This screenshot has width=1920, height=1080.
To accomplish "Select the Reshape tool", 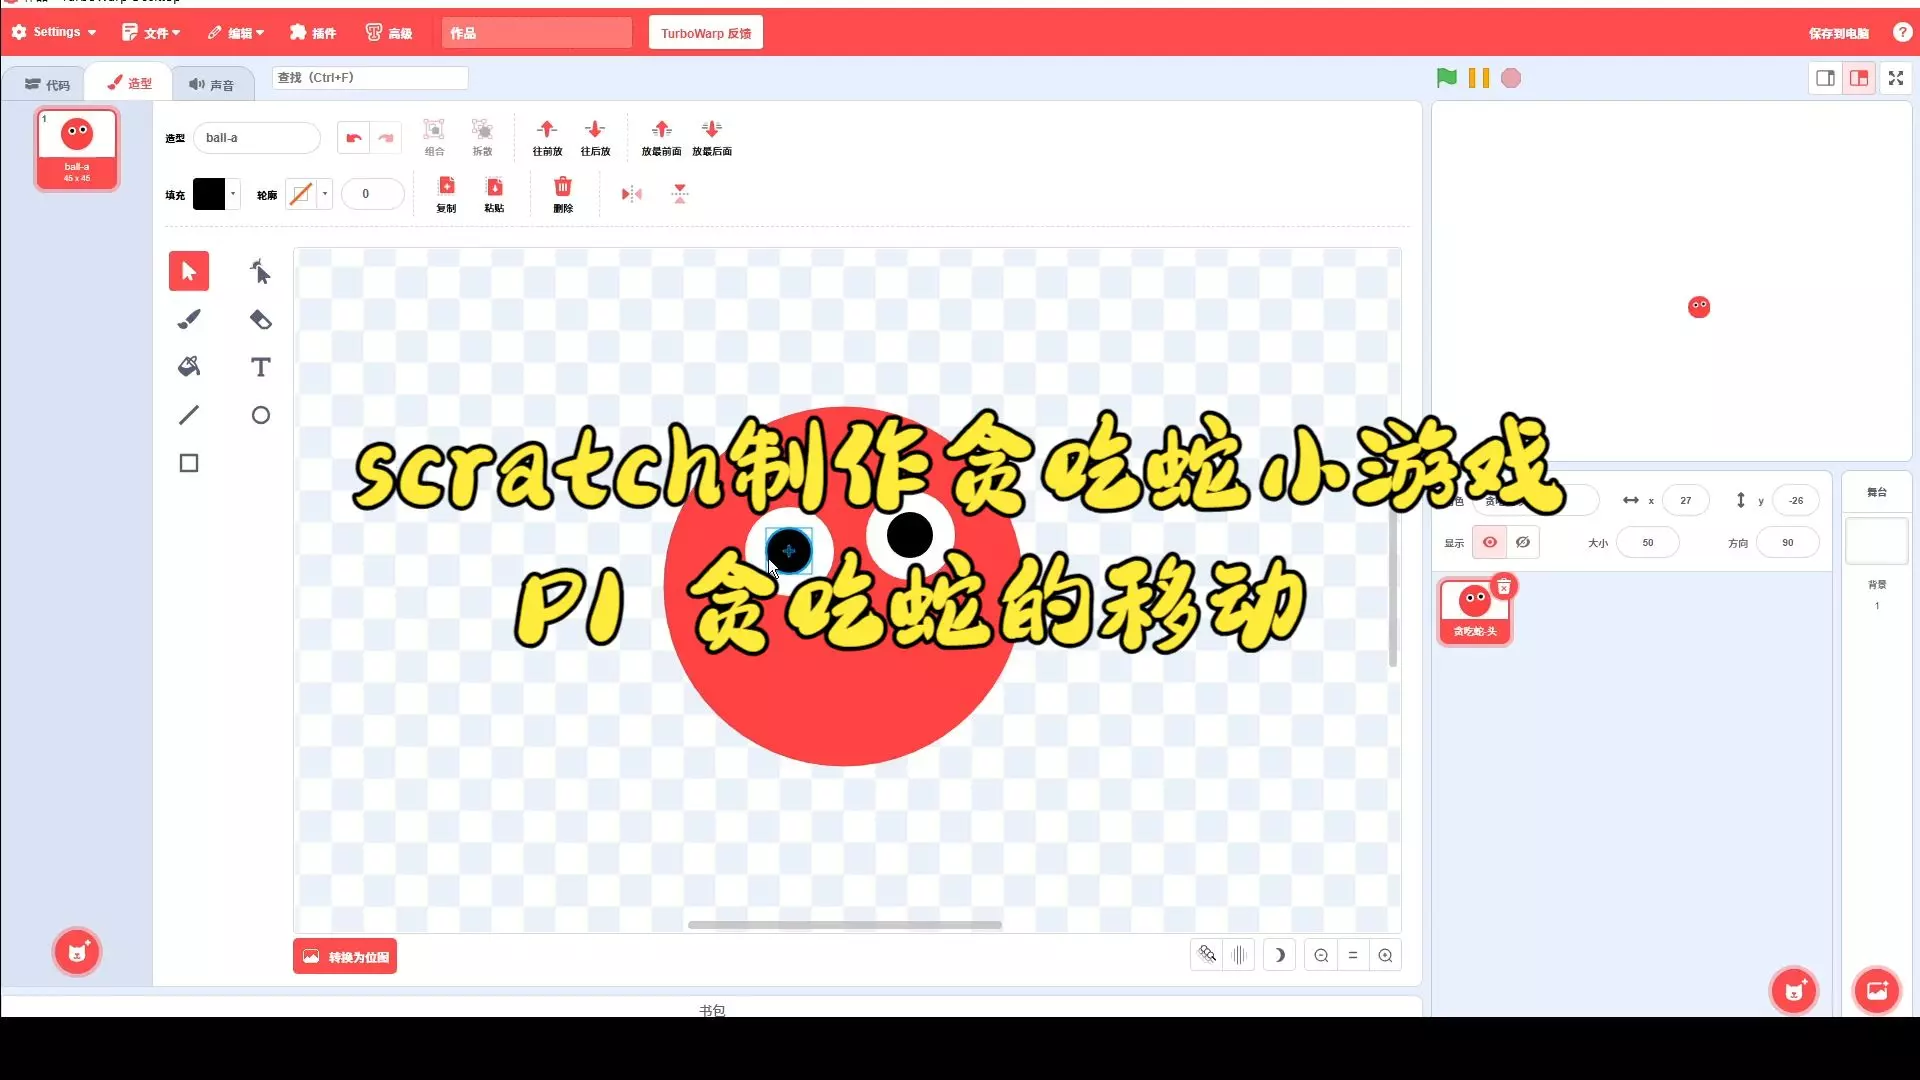I will [x=260, y=271].
